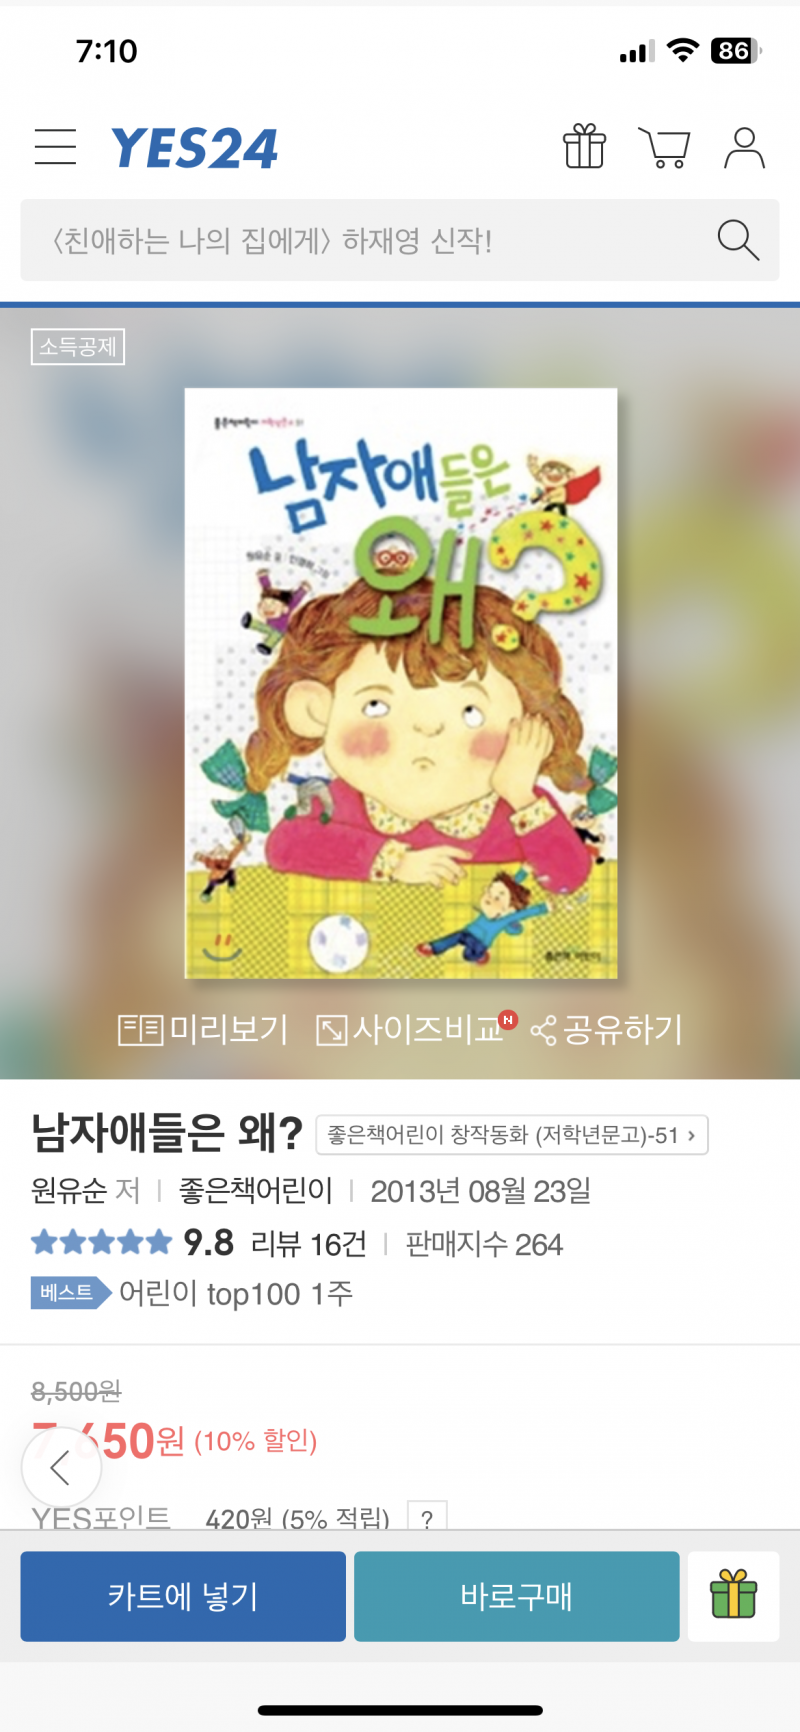800x1732 pixels.
Task: Tap the YES24 logo
Action: click(x=194, y=149)
